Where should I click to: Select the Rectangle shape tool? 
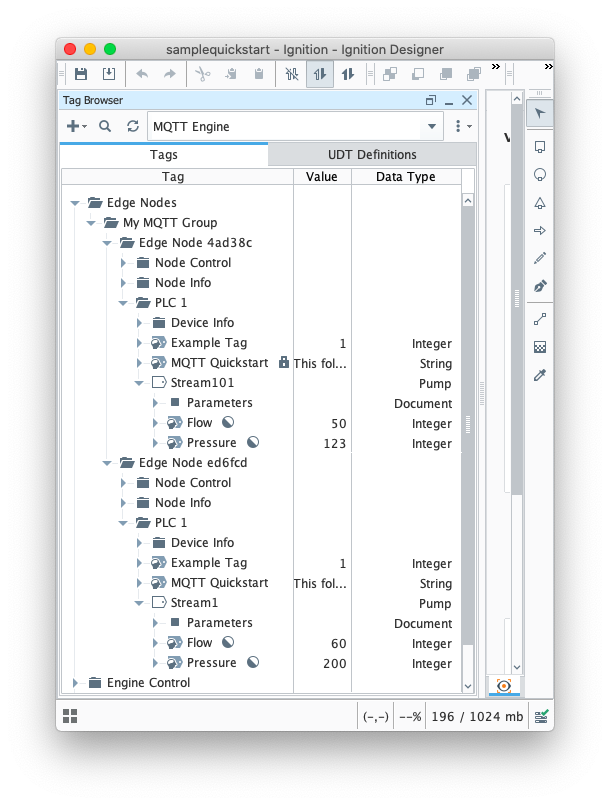coord(540,147)
